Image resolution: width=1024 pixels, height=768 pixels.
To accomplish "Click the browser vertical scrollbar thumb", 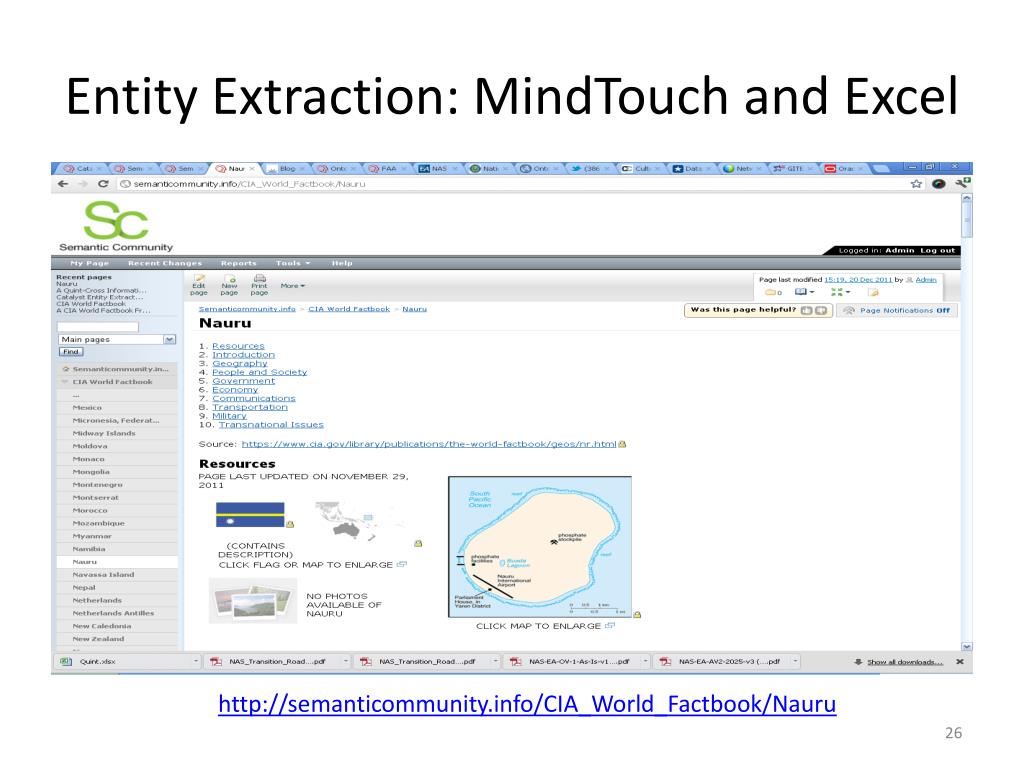I will pos(967,219).
